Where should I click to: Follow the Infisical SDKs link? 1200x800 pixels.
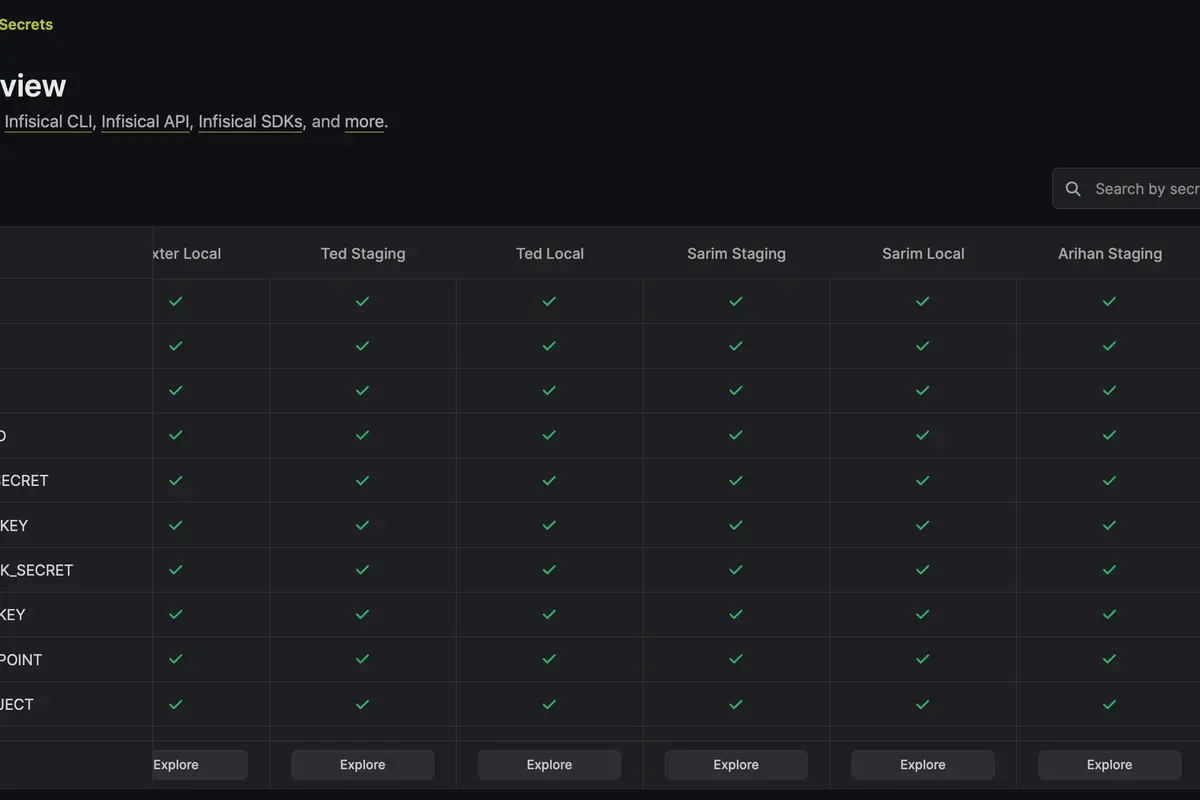pyautogui.click(x=250, y=122)
